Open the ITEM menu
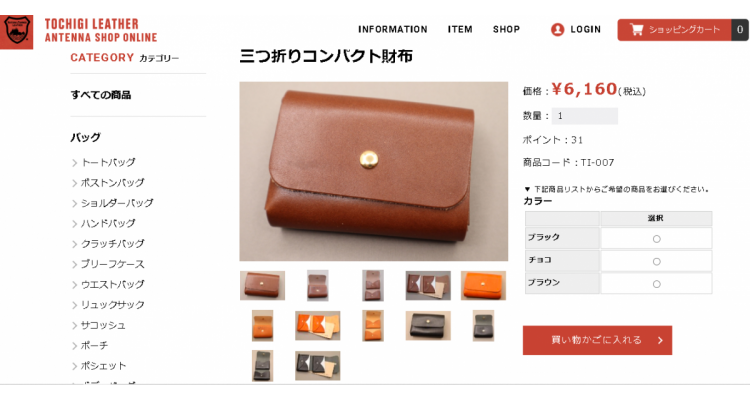Screen dimensions: 750x400 tap(460, 30)
